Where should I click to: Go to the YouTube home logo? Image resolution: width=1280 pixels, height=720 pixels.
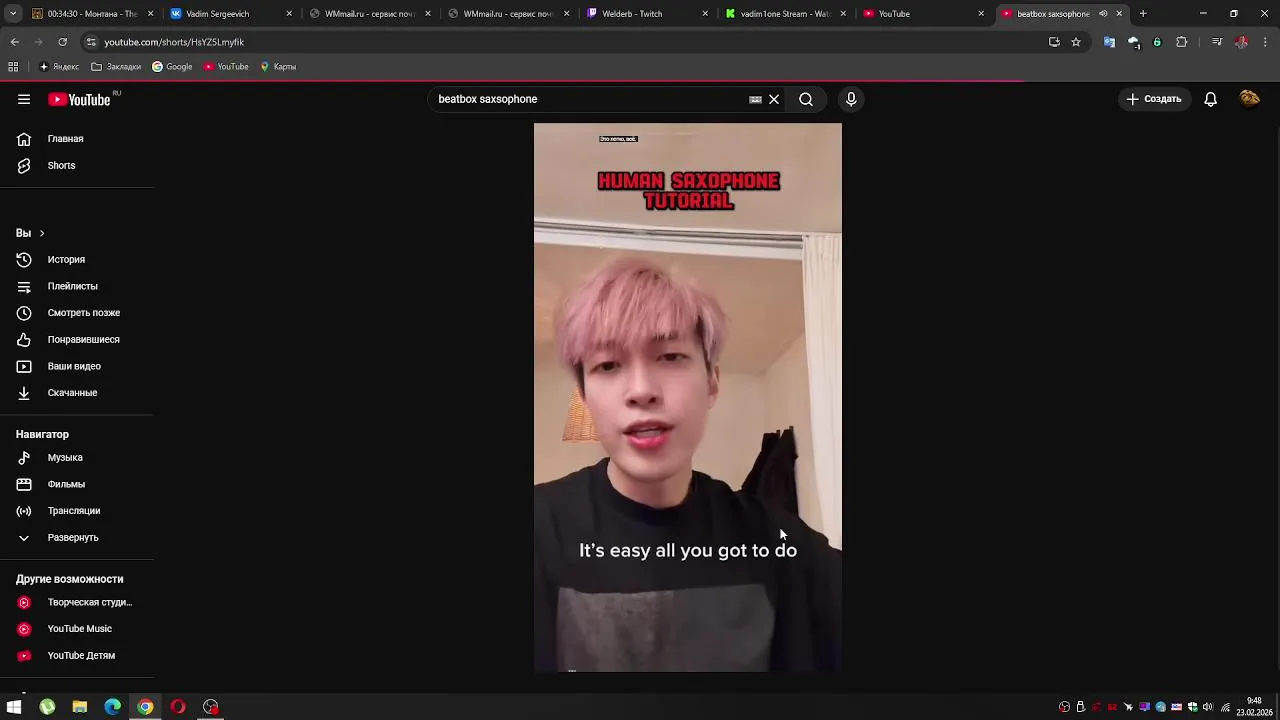[79, 99]
